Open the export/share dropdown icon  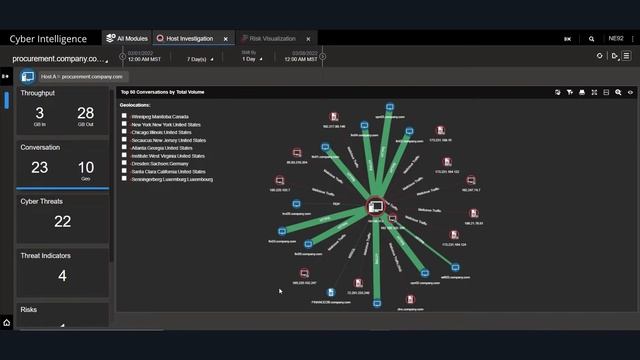pyautogui.click(x=615, y=56)
